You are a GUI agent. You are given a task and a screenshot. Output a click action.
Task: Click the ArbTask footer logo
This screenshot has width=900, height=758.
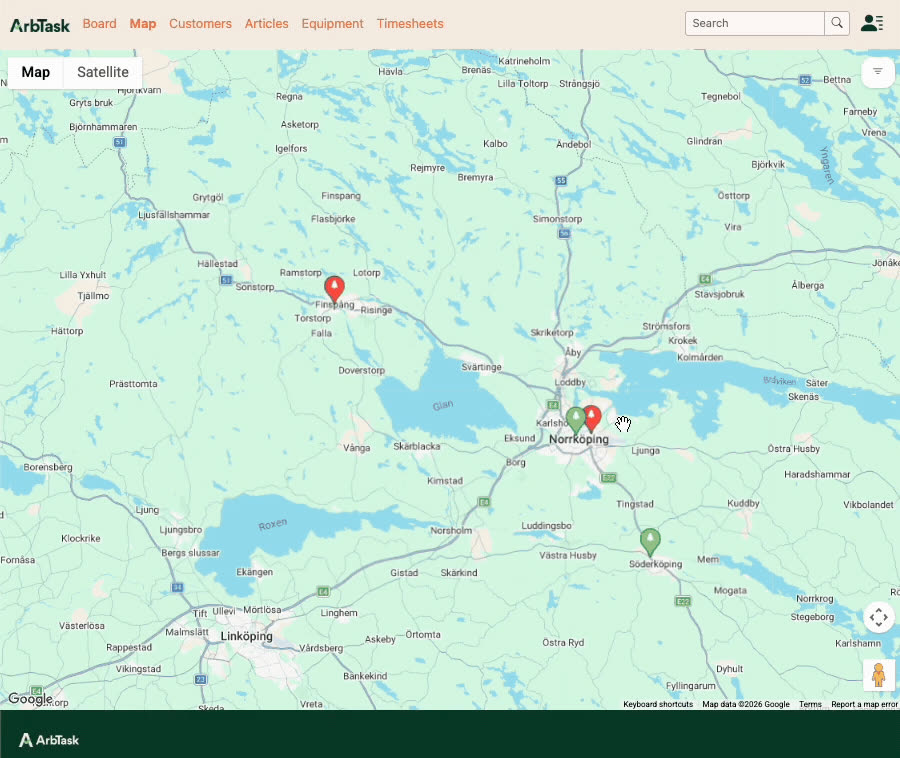pos(49,740)
